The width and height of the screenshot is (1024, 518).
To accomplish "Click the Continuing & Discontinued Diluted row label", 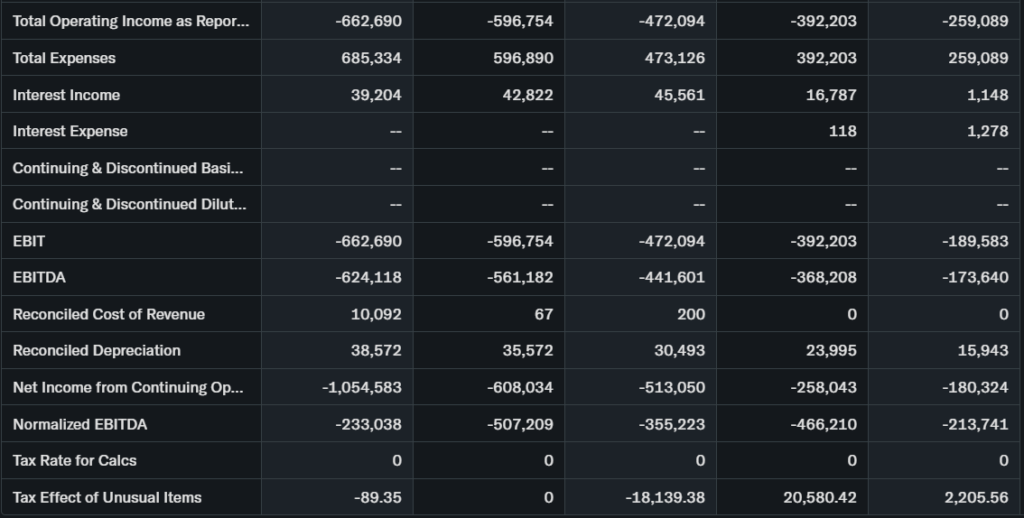I will click(x=128, y=204).
